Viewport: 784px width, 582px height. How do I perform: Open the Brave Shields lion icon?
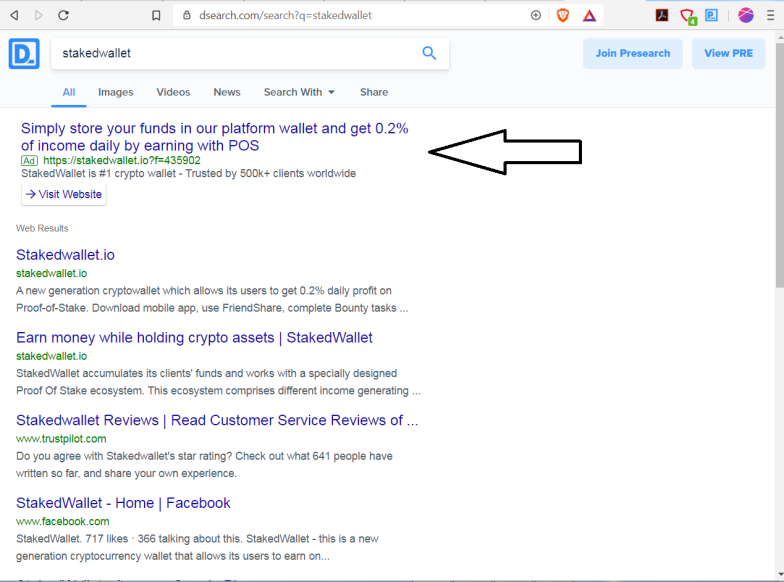point(562,16)
